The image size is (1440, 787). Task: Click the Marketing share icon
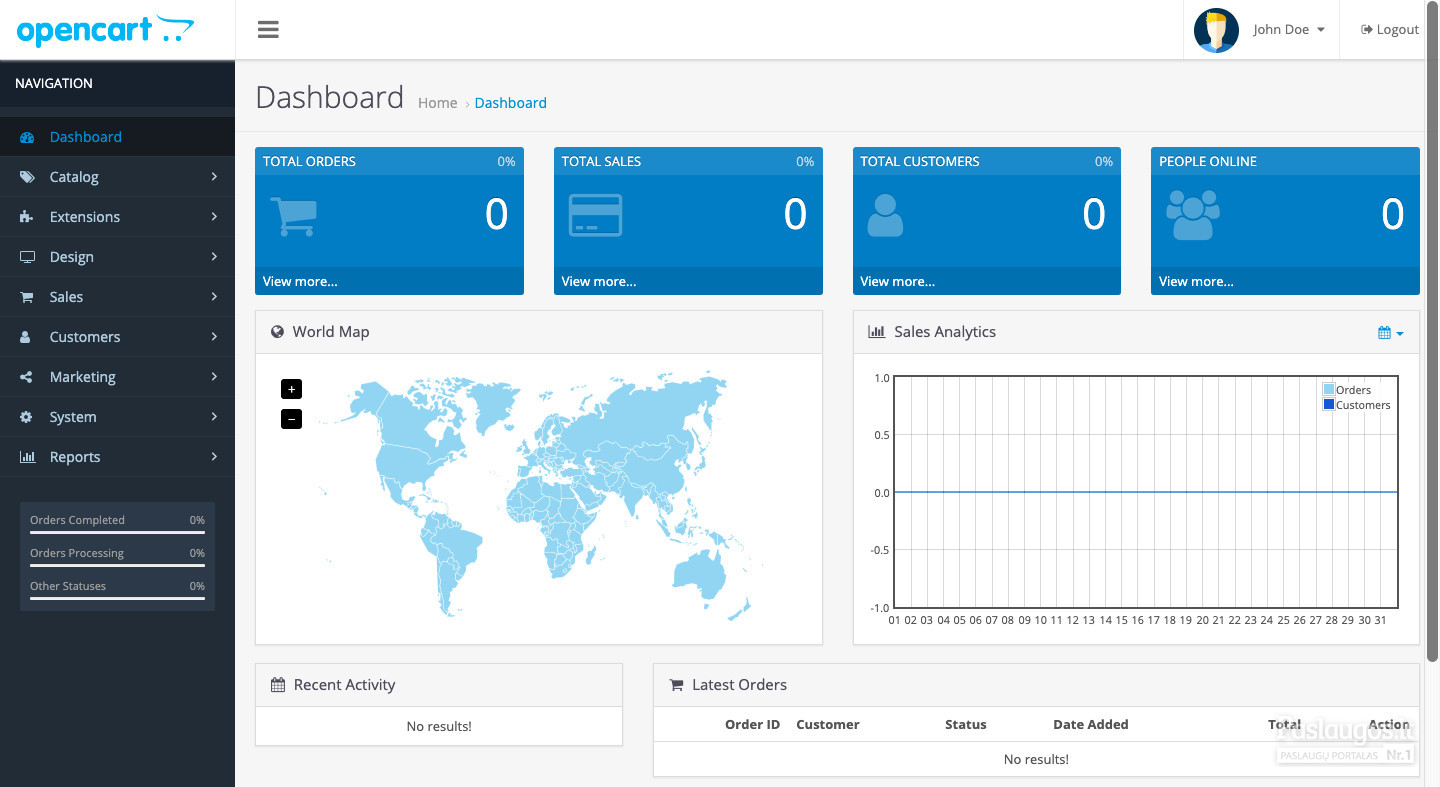(27, 377)
